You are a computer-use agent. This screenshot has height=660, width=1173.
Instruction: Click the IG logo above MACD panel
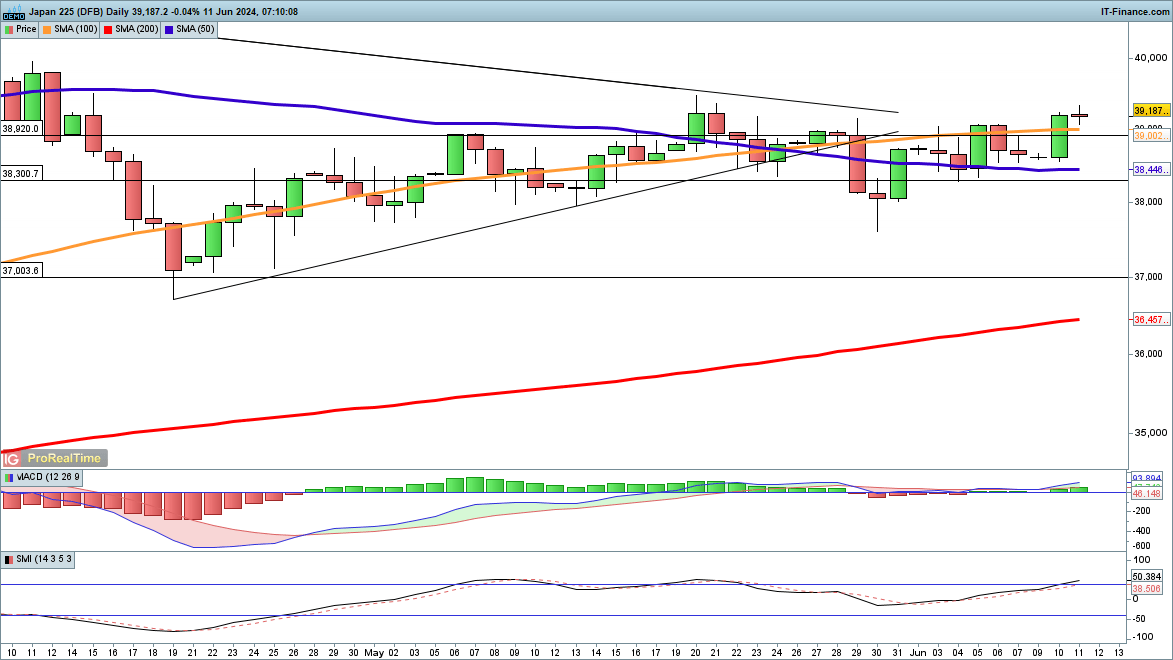point(12,458)
